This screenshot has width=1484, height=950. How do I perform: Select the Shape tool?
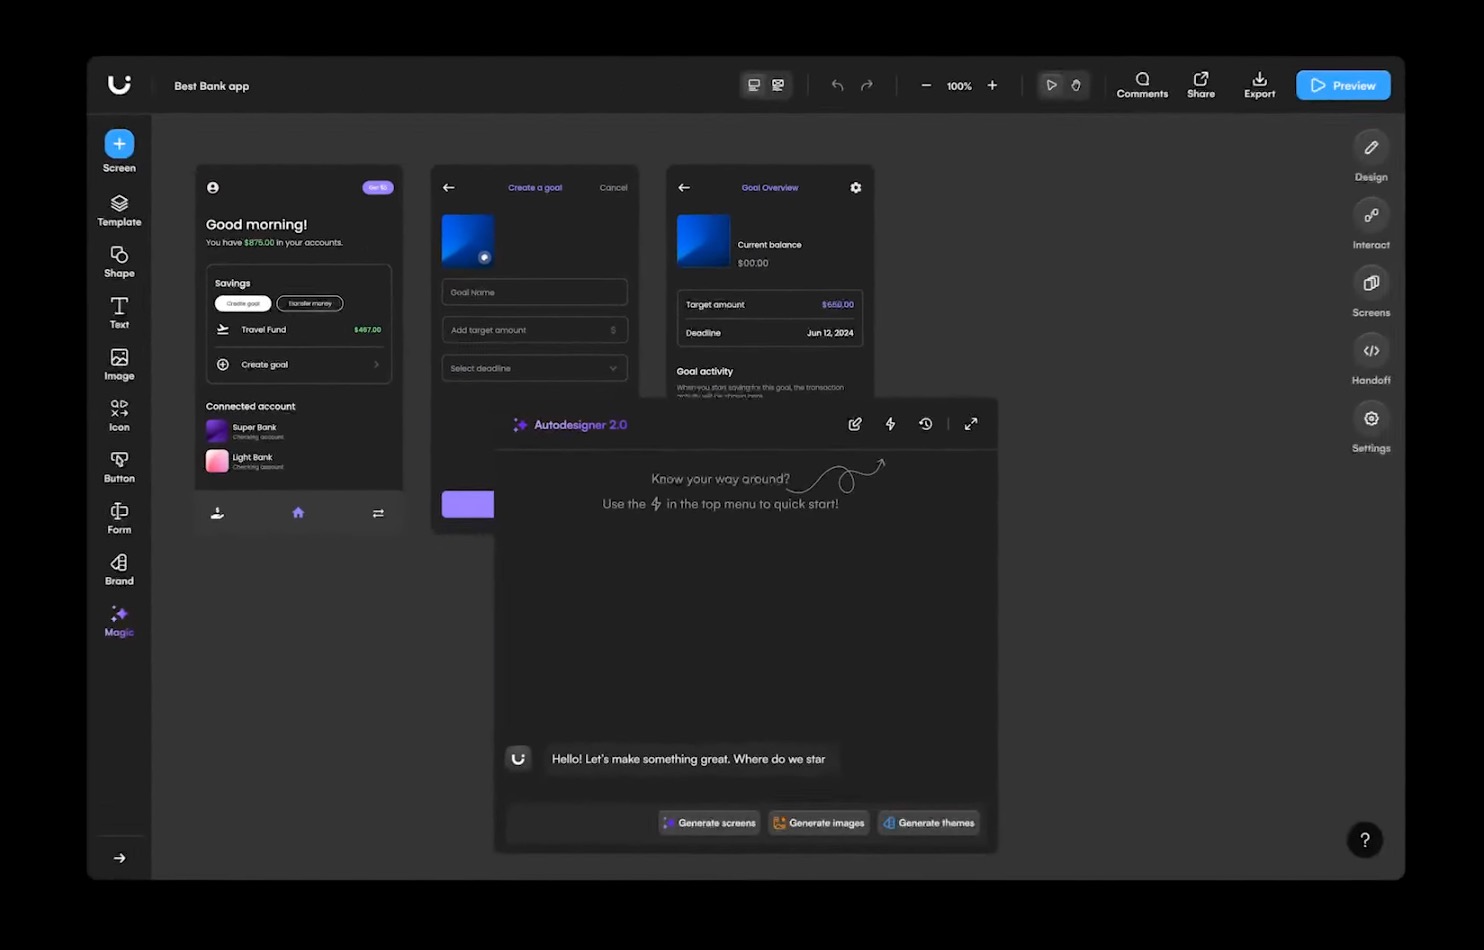(x=119, y=262)
